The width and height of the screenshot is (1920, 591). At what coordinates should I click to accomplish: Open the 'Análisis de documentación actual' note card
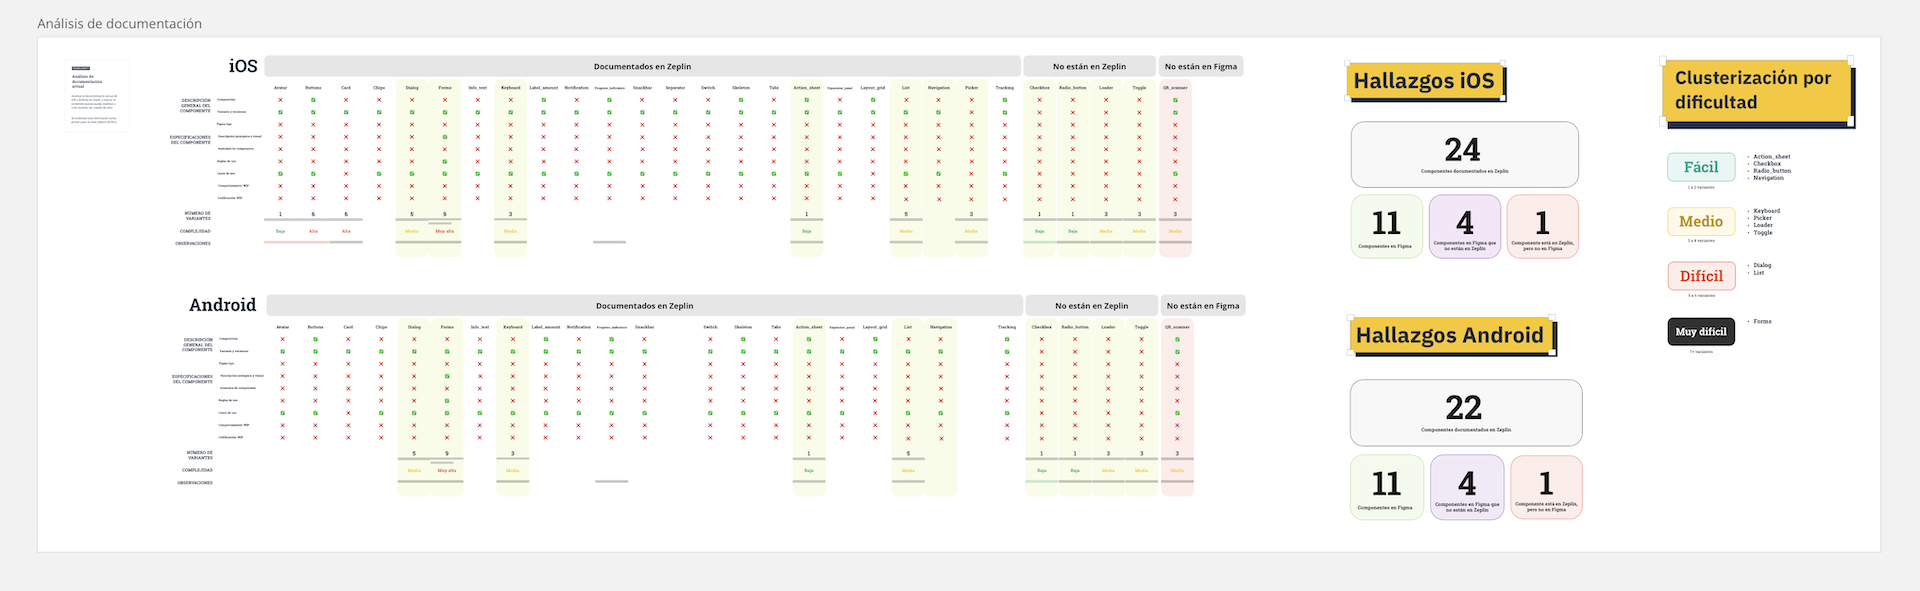96,95
